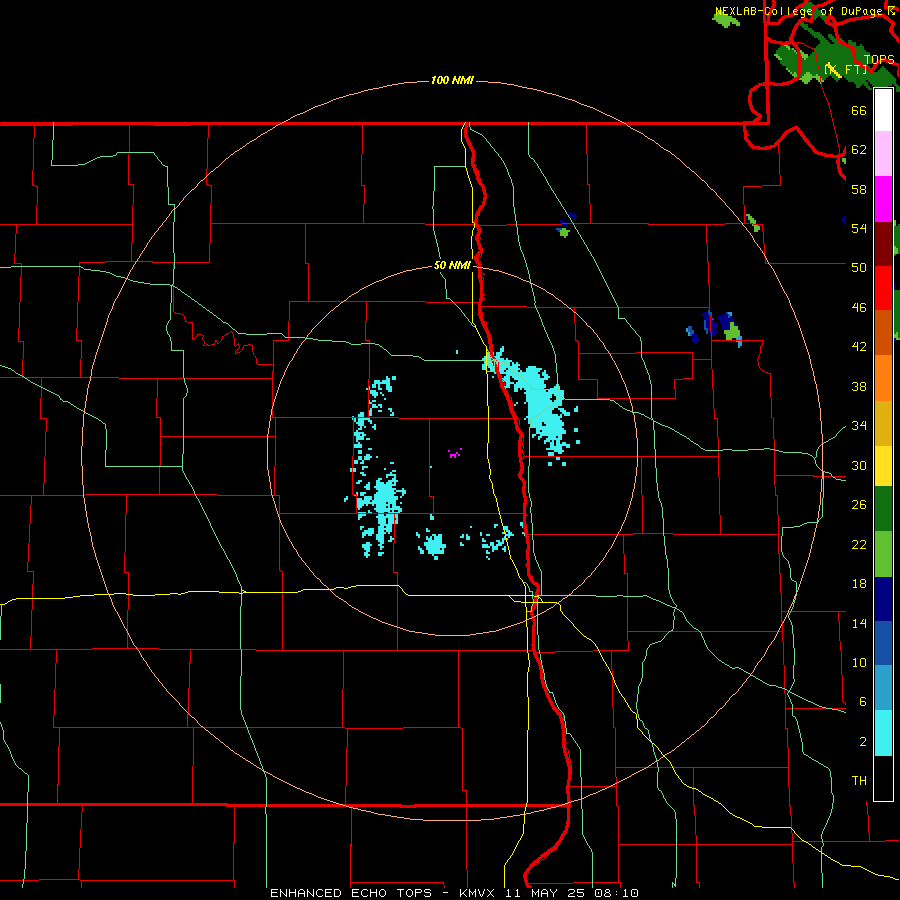Viewport: 900px width, 900px height.
Task: Select the "62" legend value
Action: coord(859,150)
